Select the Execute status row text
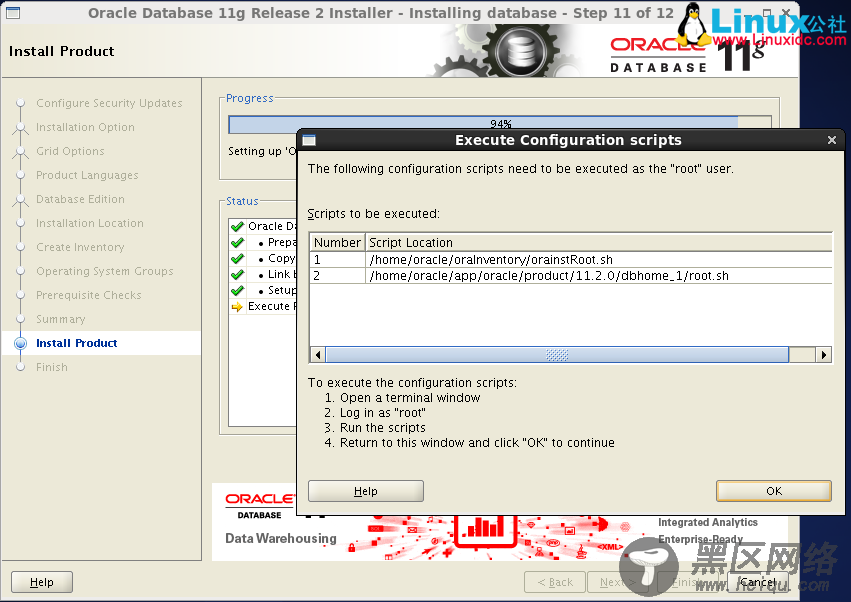The image size is (851, 602). click(272, 306)
